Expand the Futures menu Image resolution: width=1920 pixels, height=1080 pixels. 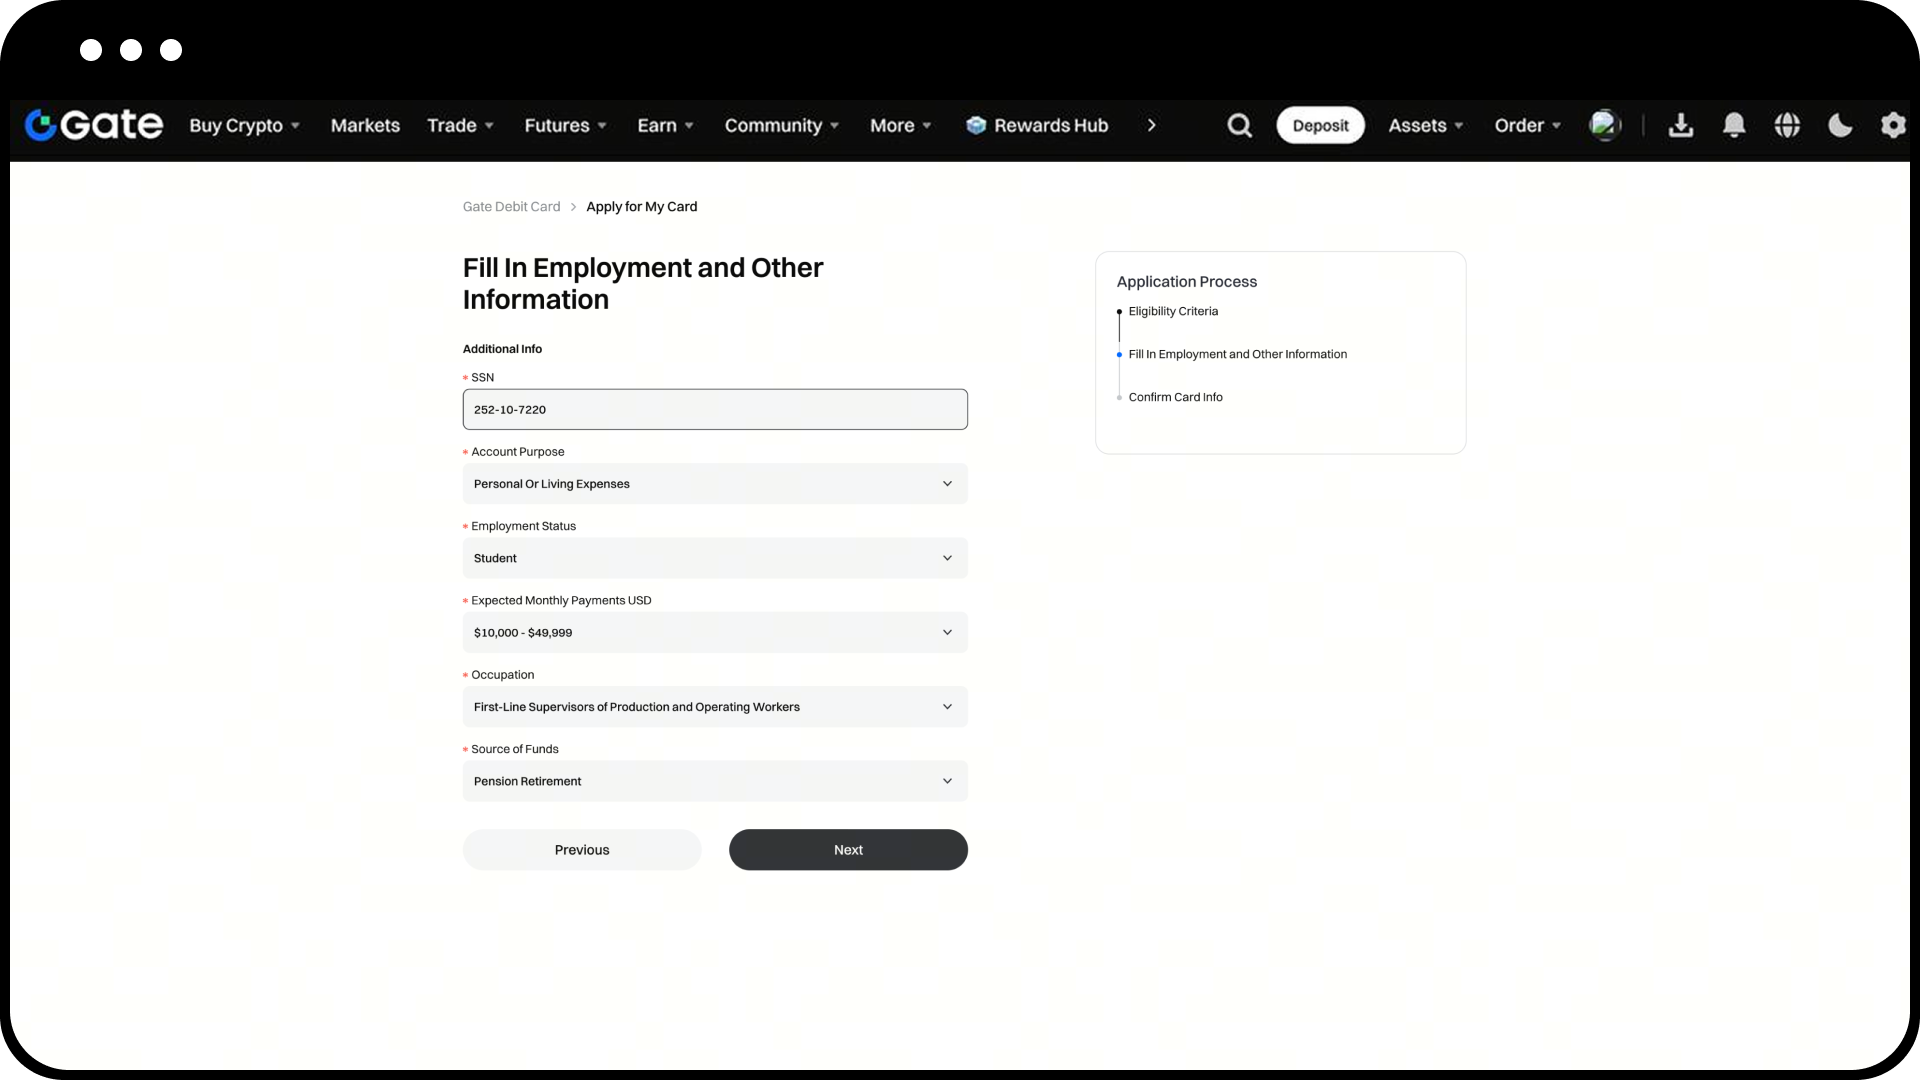[566, 125]
